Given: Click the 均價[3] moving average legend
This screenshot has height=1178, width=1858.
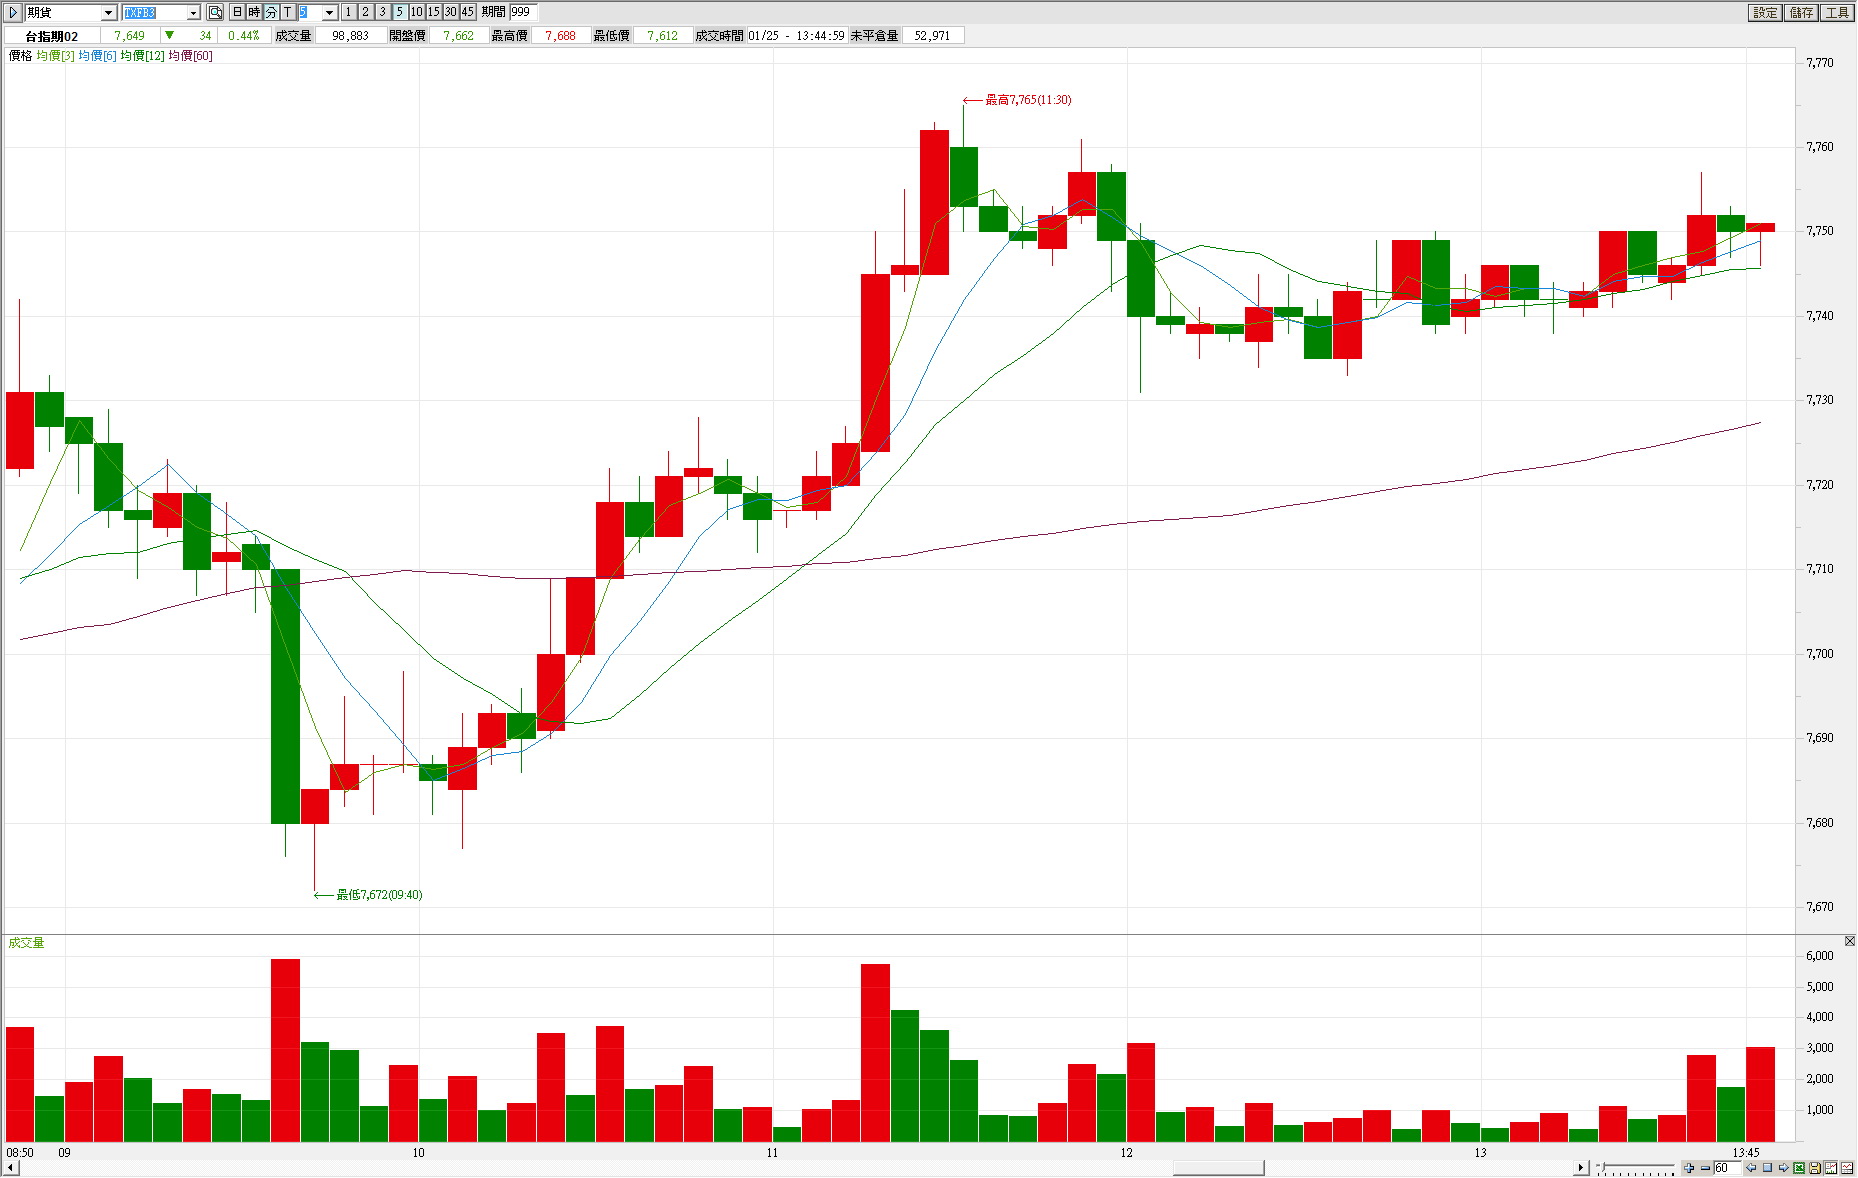Looking at the screenshot, I should point(55,56).
